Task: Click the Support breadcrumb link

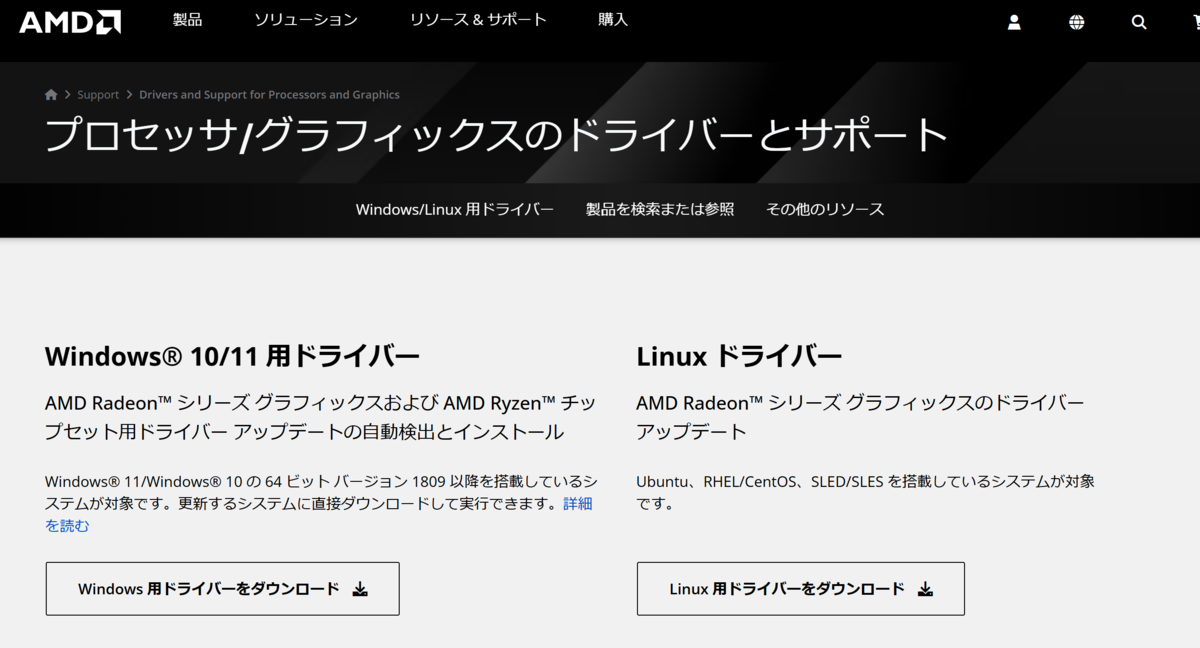Action: 98,95
